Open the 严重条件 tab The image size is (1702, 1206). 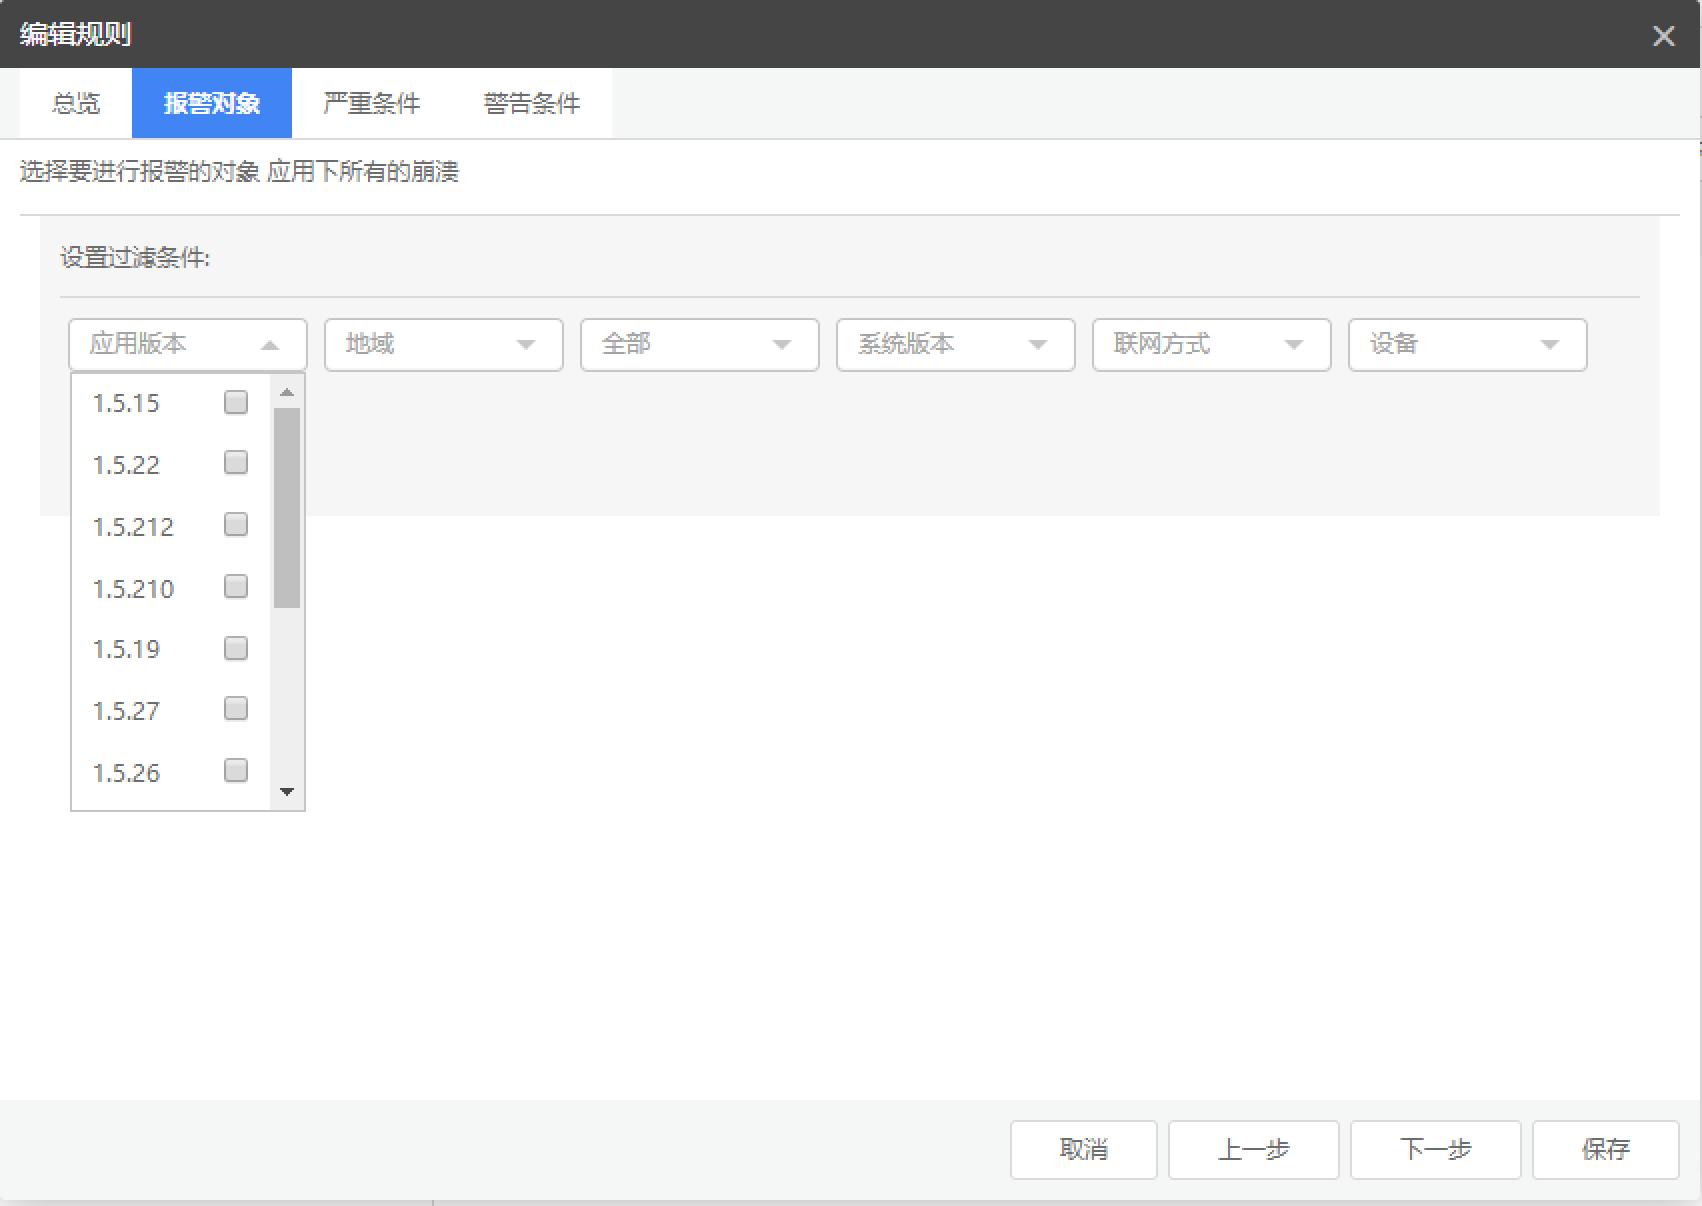click(372, 103)
